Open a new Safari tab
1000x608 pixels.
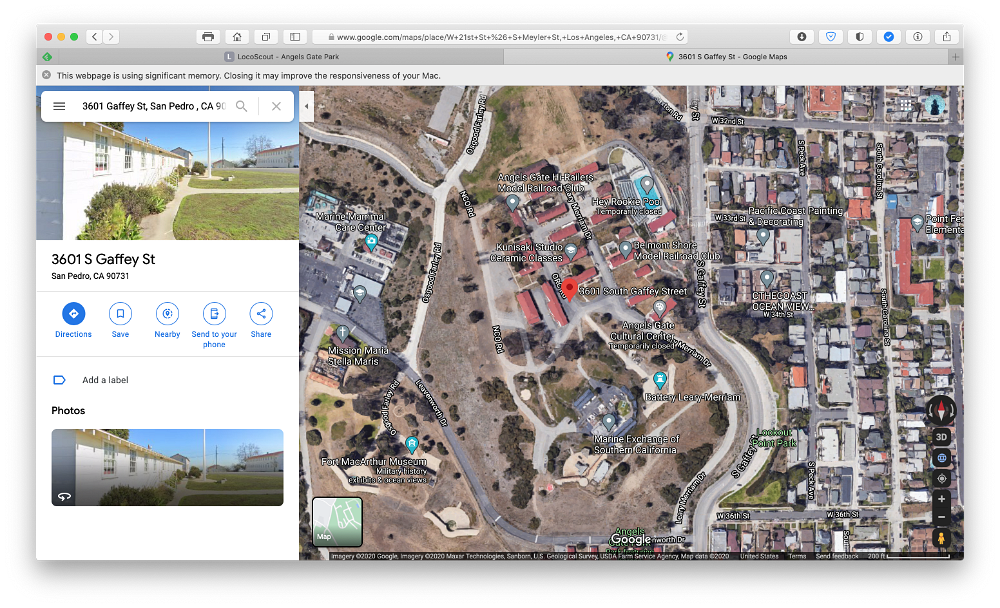tap(955, 57)
